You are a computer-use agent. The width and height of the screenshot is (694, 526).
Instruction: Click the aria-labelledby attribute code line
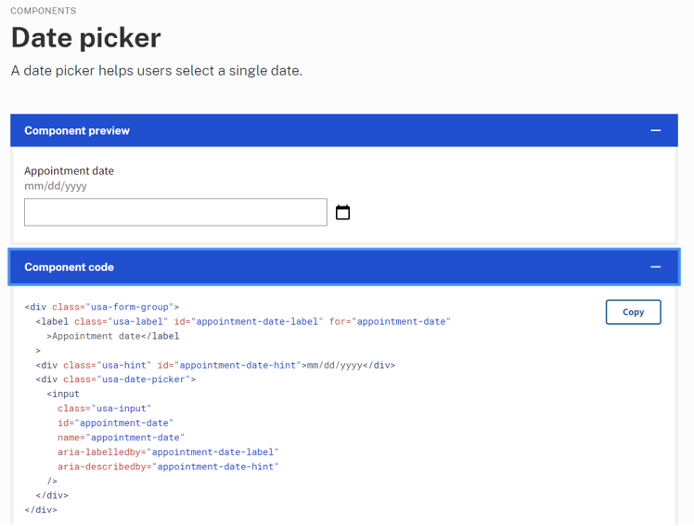168,452
